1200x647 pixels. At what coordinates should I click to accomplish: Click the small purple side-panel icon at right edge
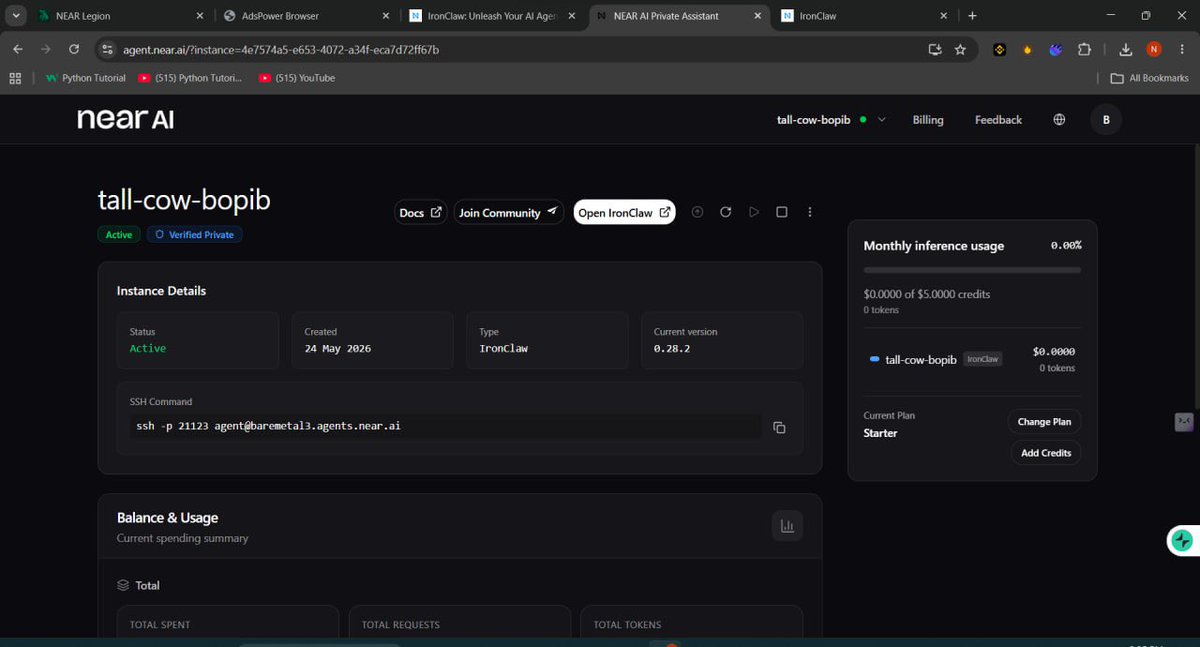(1184, 421)
